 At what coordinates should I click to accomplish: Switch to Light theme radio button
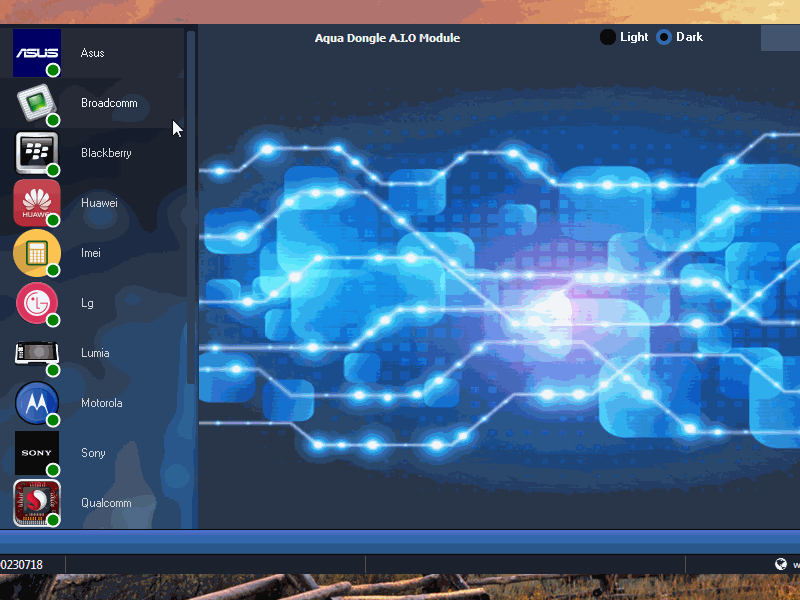[x=608, y=37]
